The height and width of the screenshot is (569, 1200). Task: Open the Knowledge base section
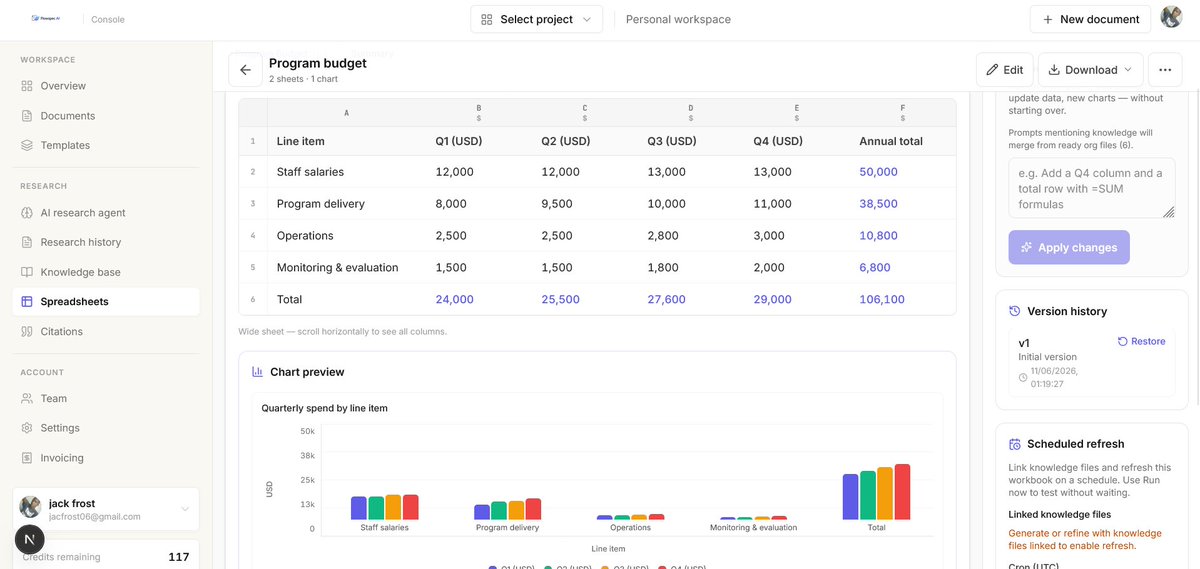click(x=106, y=272)
